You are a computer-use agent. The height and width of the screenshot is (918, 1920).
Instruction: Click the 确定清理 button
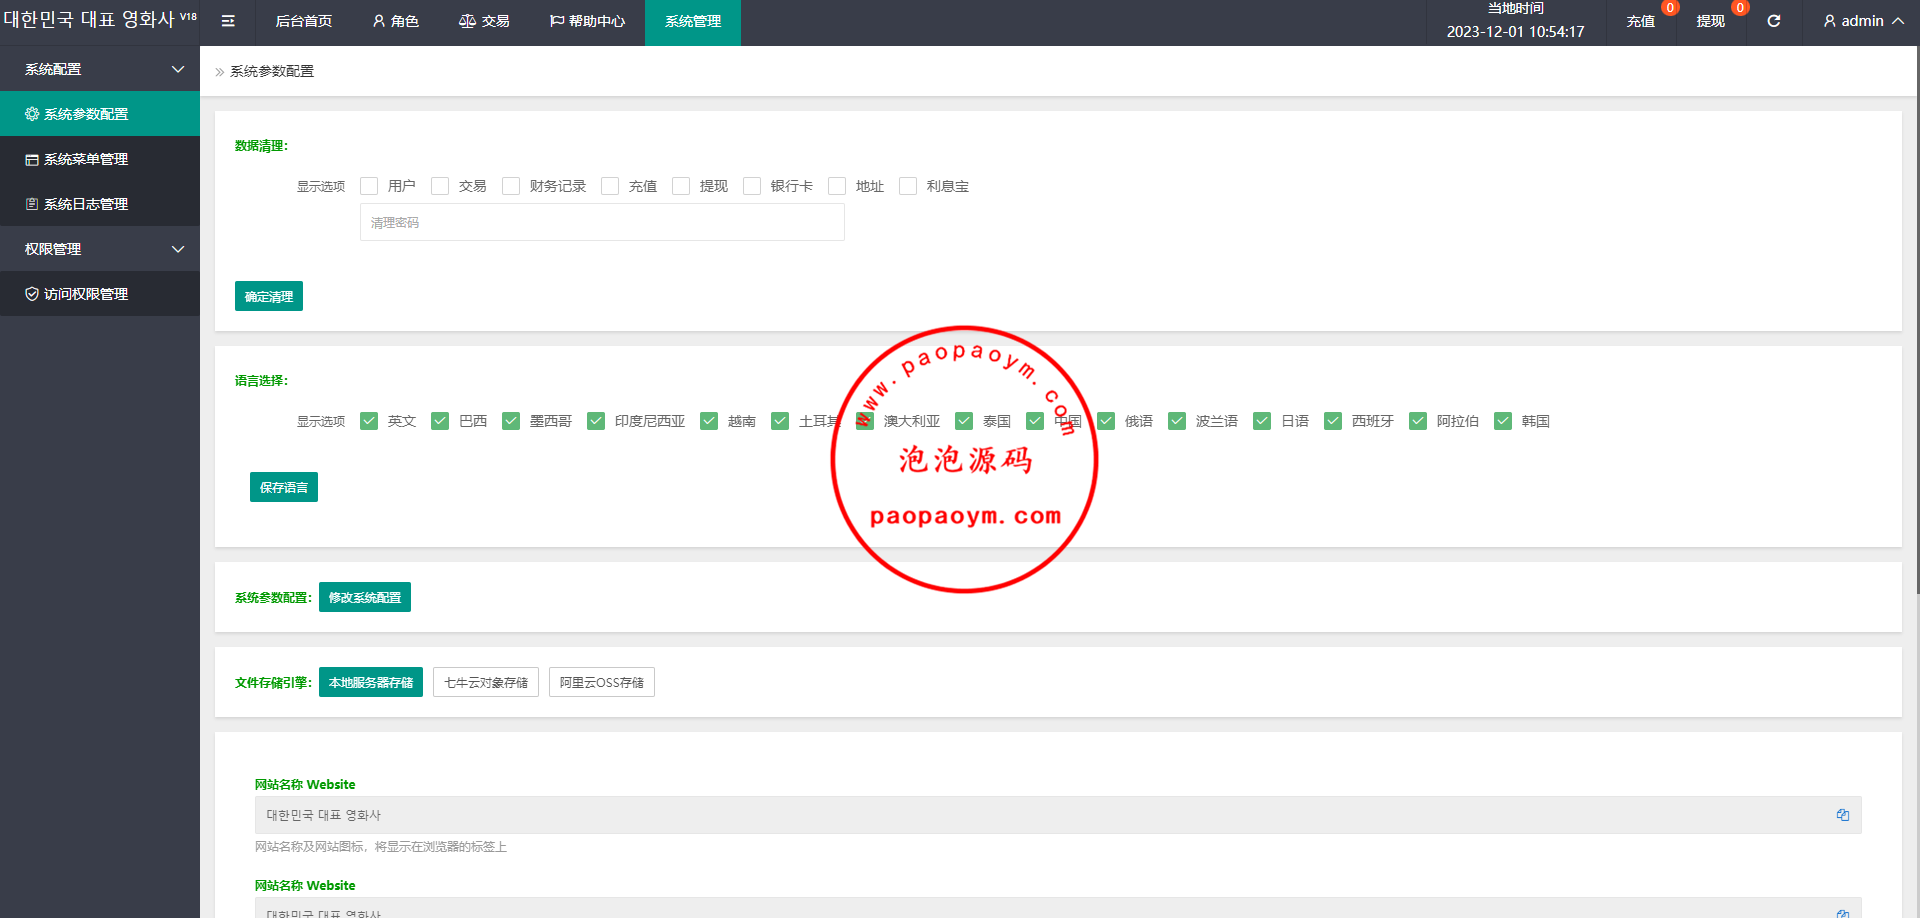(269, 296)
